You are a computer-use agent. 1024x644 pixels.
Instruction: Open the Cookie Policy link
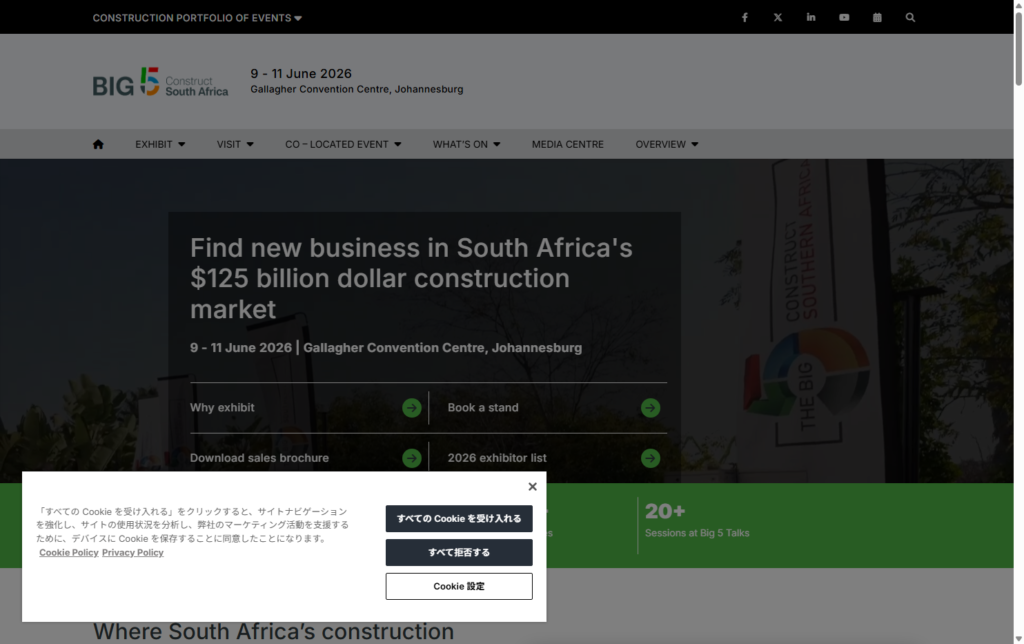(x=68, y=552)
